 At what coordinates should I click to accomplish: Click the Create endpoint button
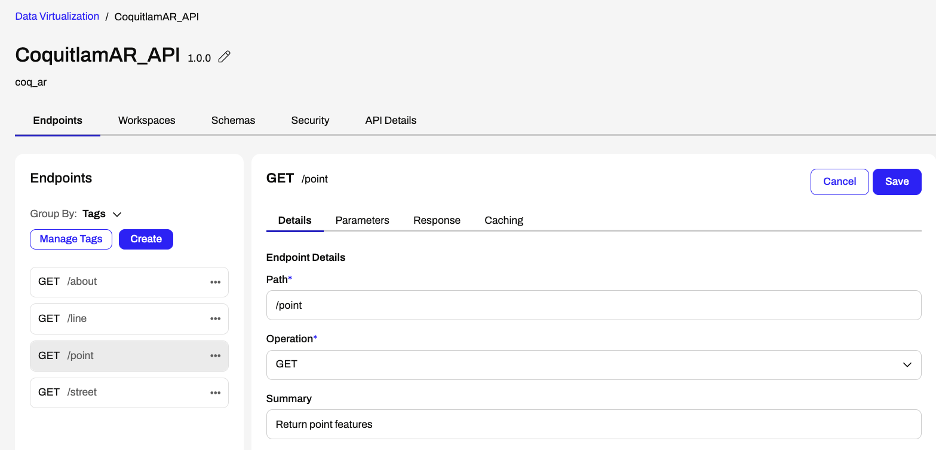click(x=146, y=239)
